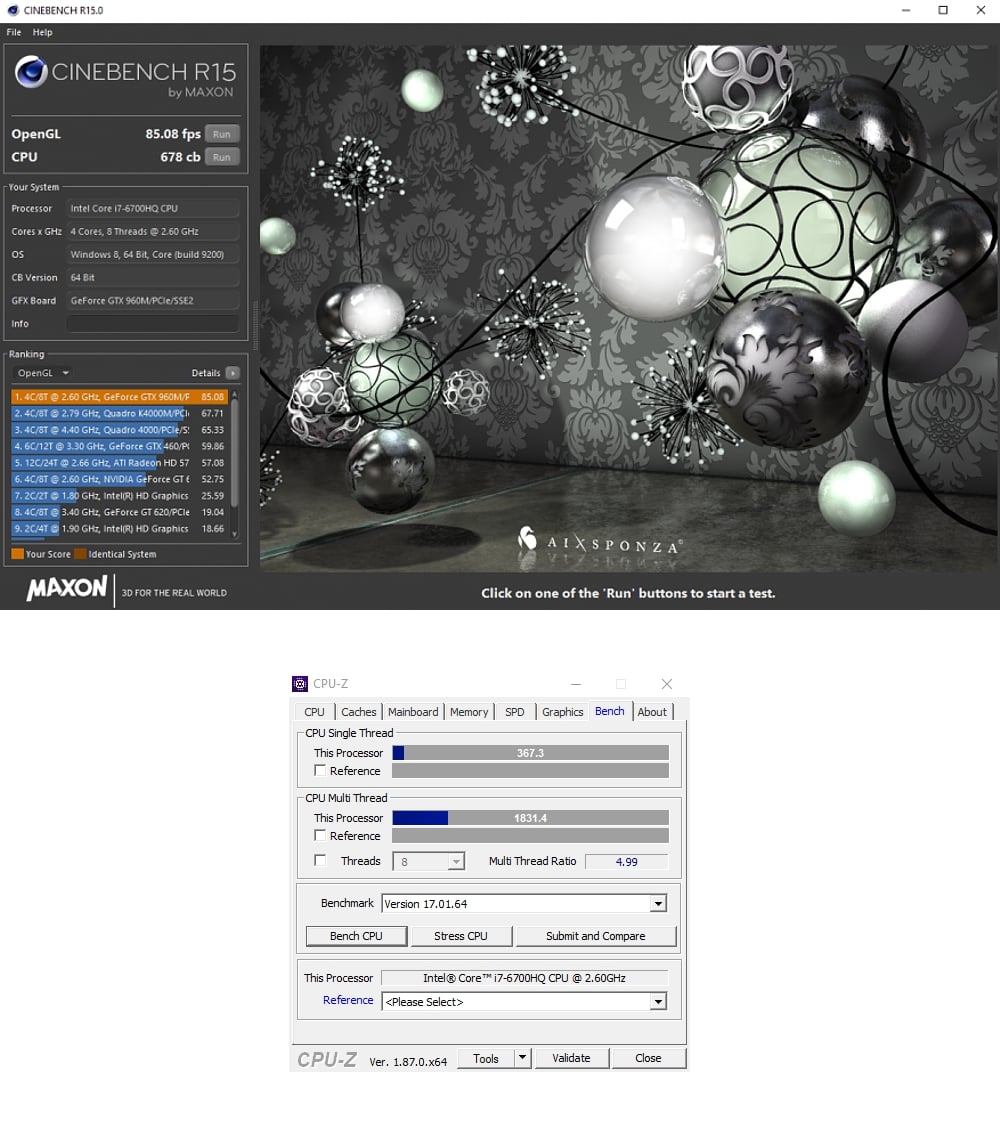Select ranking row 4 6C/12T GeForce GTX 460

pos(120,446)
